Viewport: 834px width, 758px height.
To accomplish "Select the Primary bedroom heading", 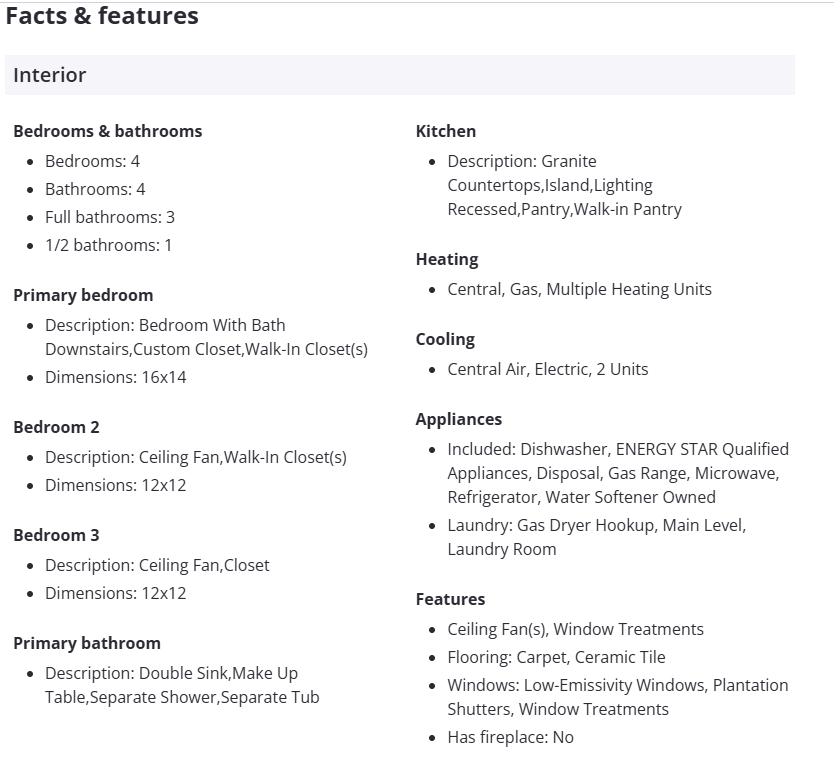I will [83, 295].
